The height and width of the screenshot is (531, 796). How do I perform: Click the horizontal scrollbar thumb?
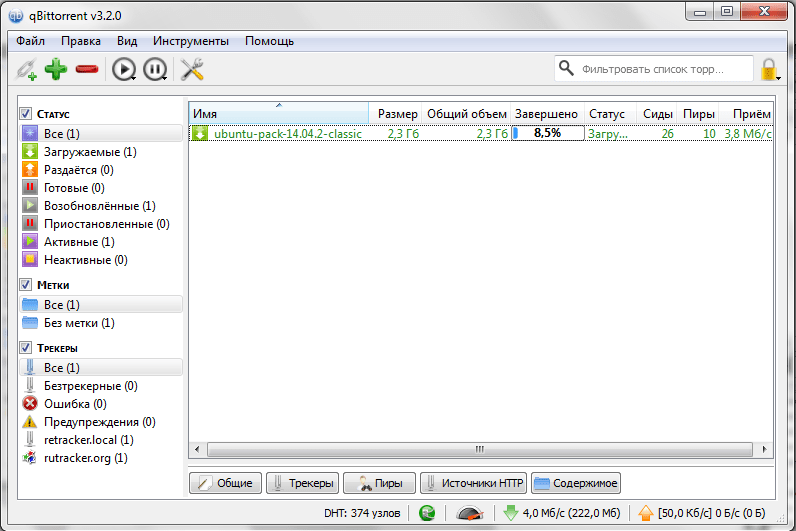point(480,449)
